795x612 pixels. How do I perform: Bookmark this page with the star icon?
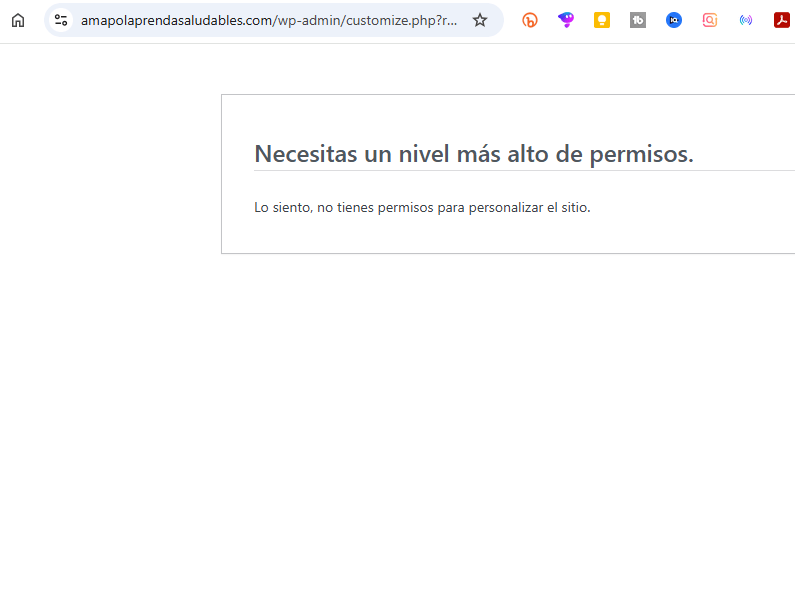[480, 20]
